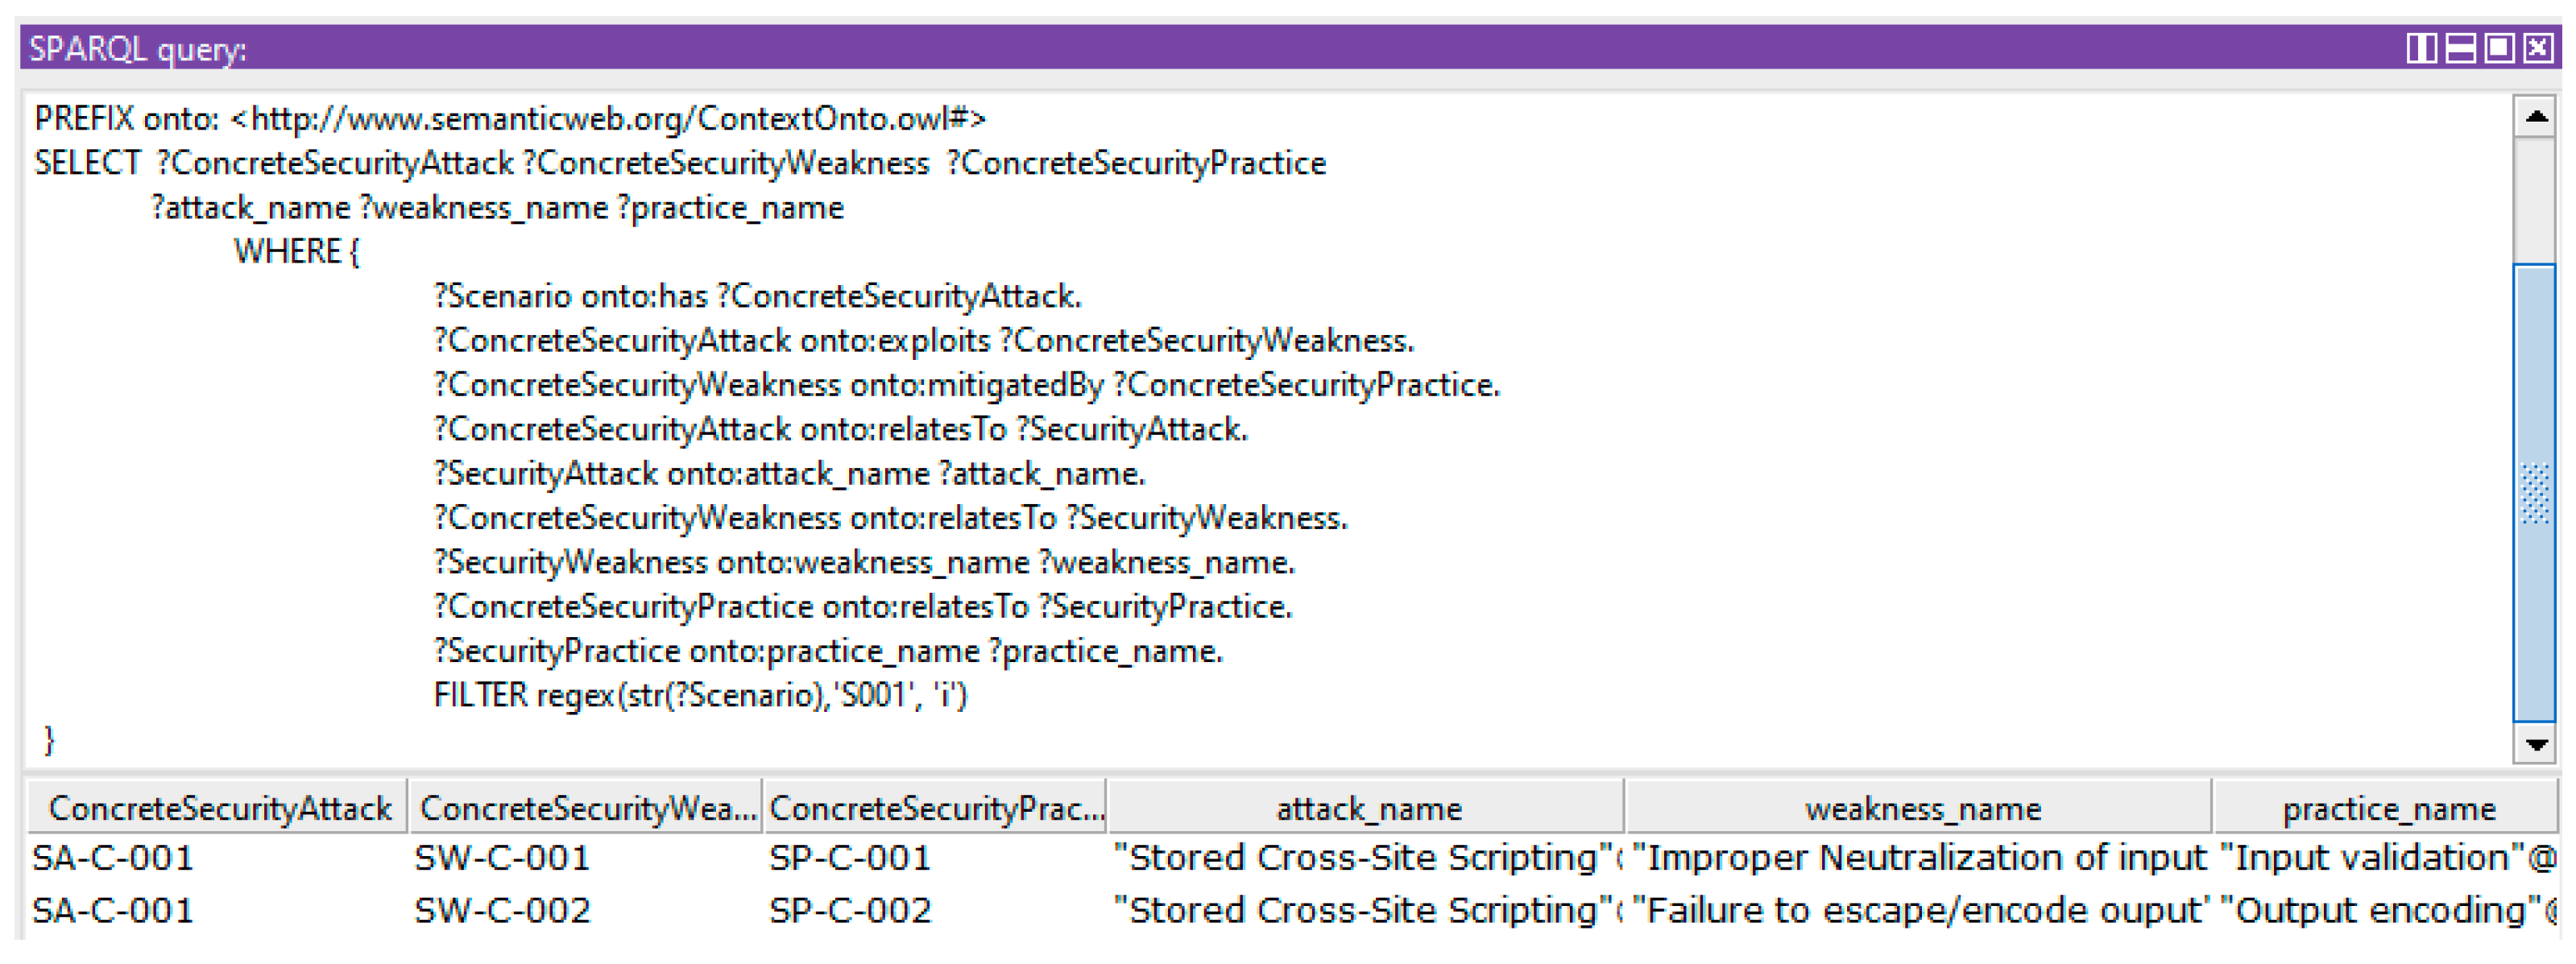Click the query scrollbar down arrow

click(2535, 744)
